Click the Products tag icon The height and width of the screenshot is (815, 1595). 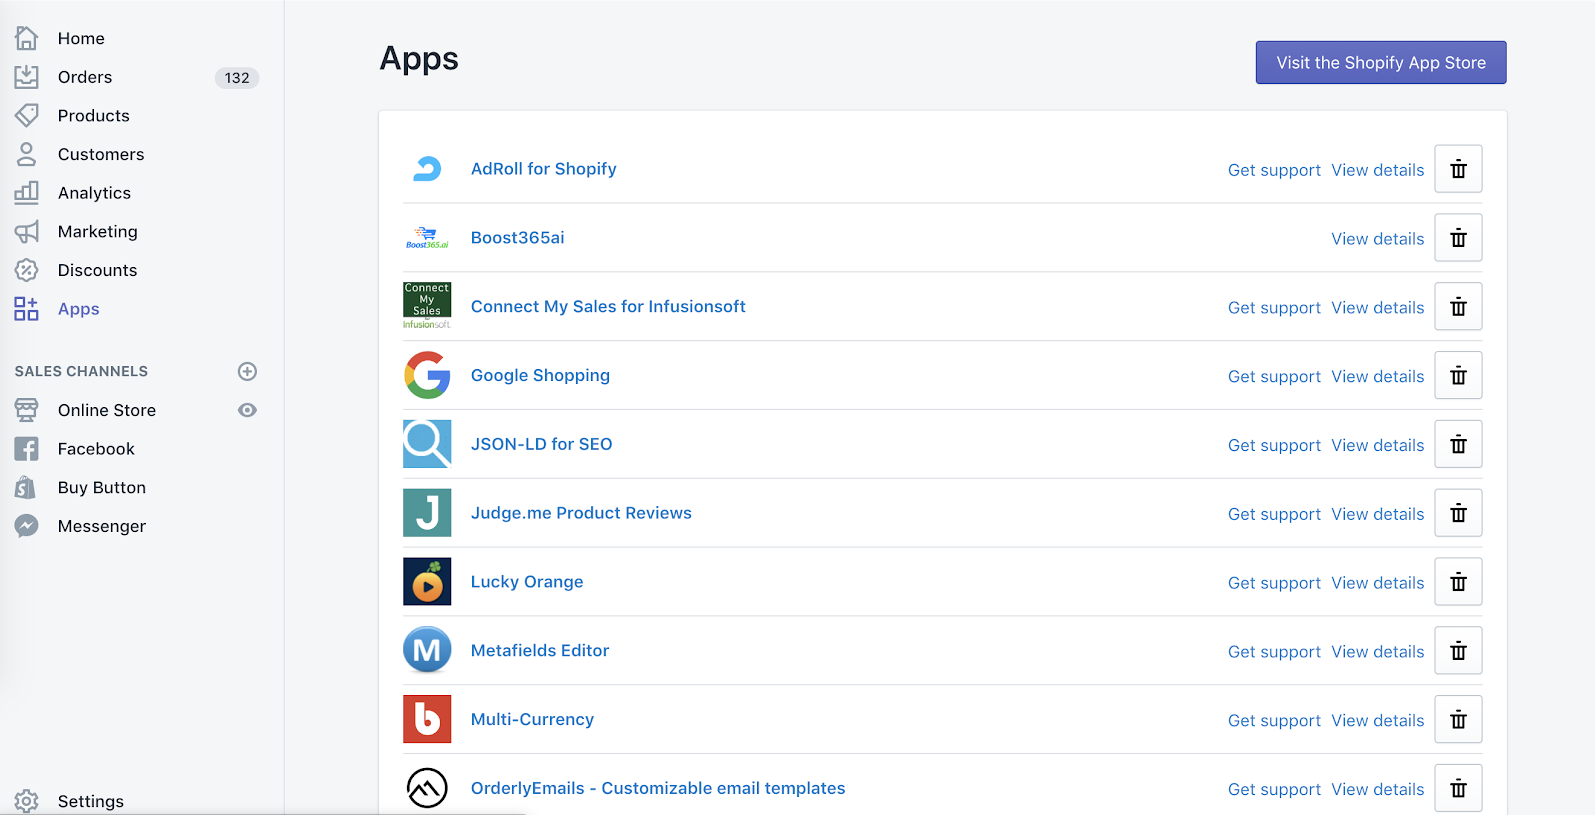27,115
